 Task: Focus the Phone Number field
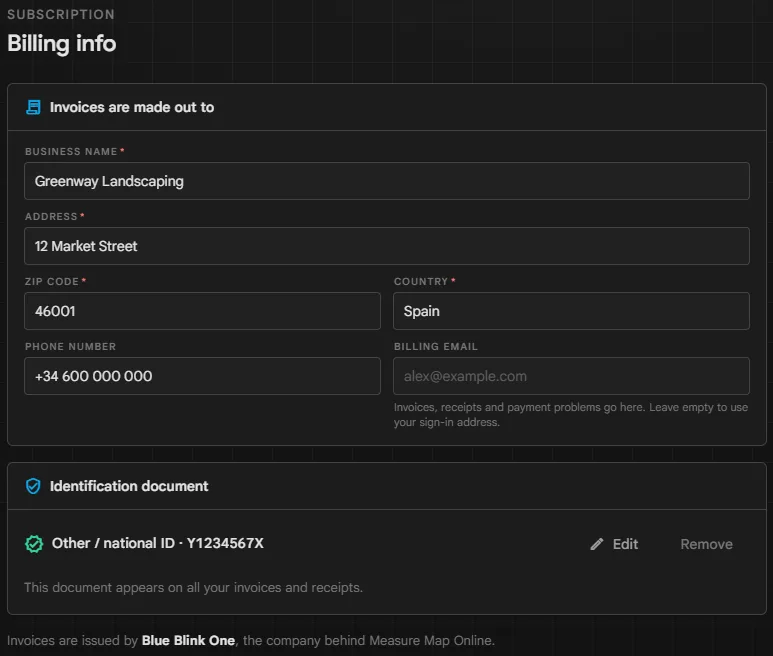click(x=203, y=376)
